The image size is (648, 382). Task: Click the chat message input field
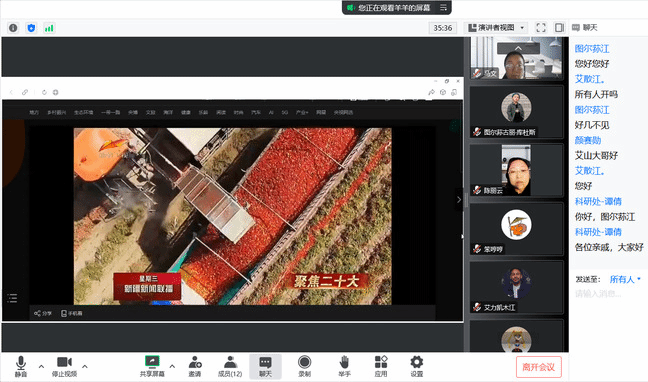(609, 294)
